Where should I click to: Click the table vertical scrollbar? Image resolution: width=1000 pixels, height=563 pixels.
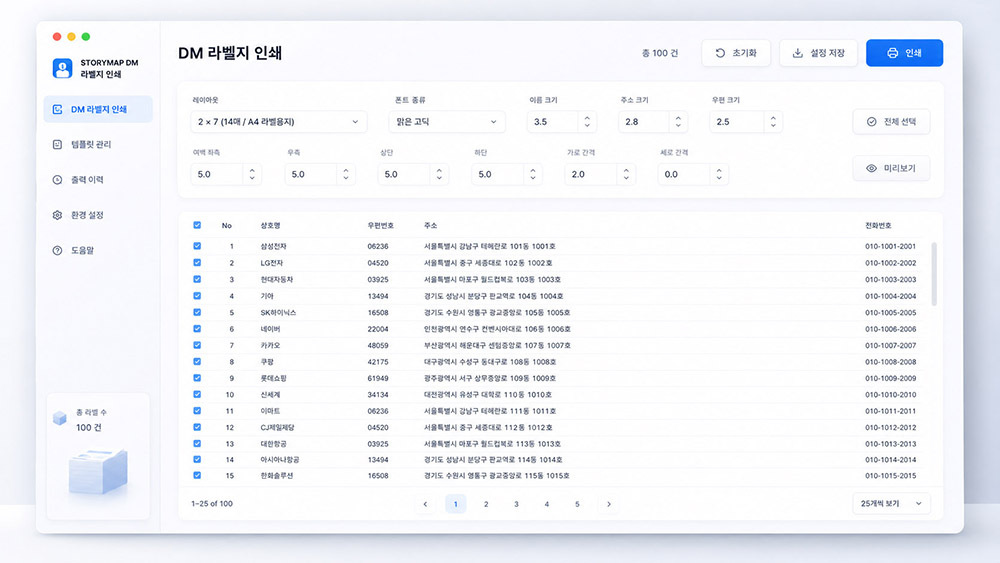point(934,274)
